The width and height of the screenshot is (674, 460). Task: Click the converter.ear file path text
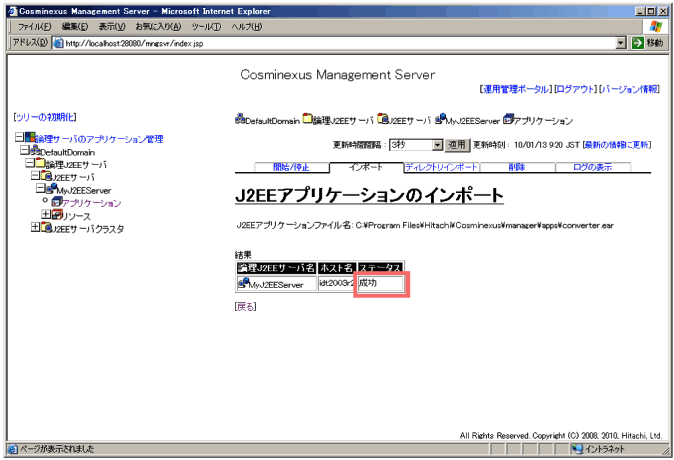pos(484,225)
